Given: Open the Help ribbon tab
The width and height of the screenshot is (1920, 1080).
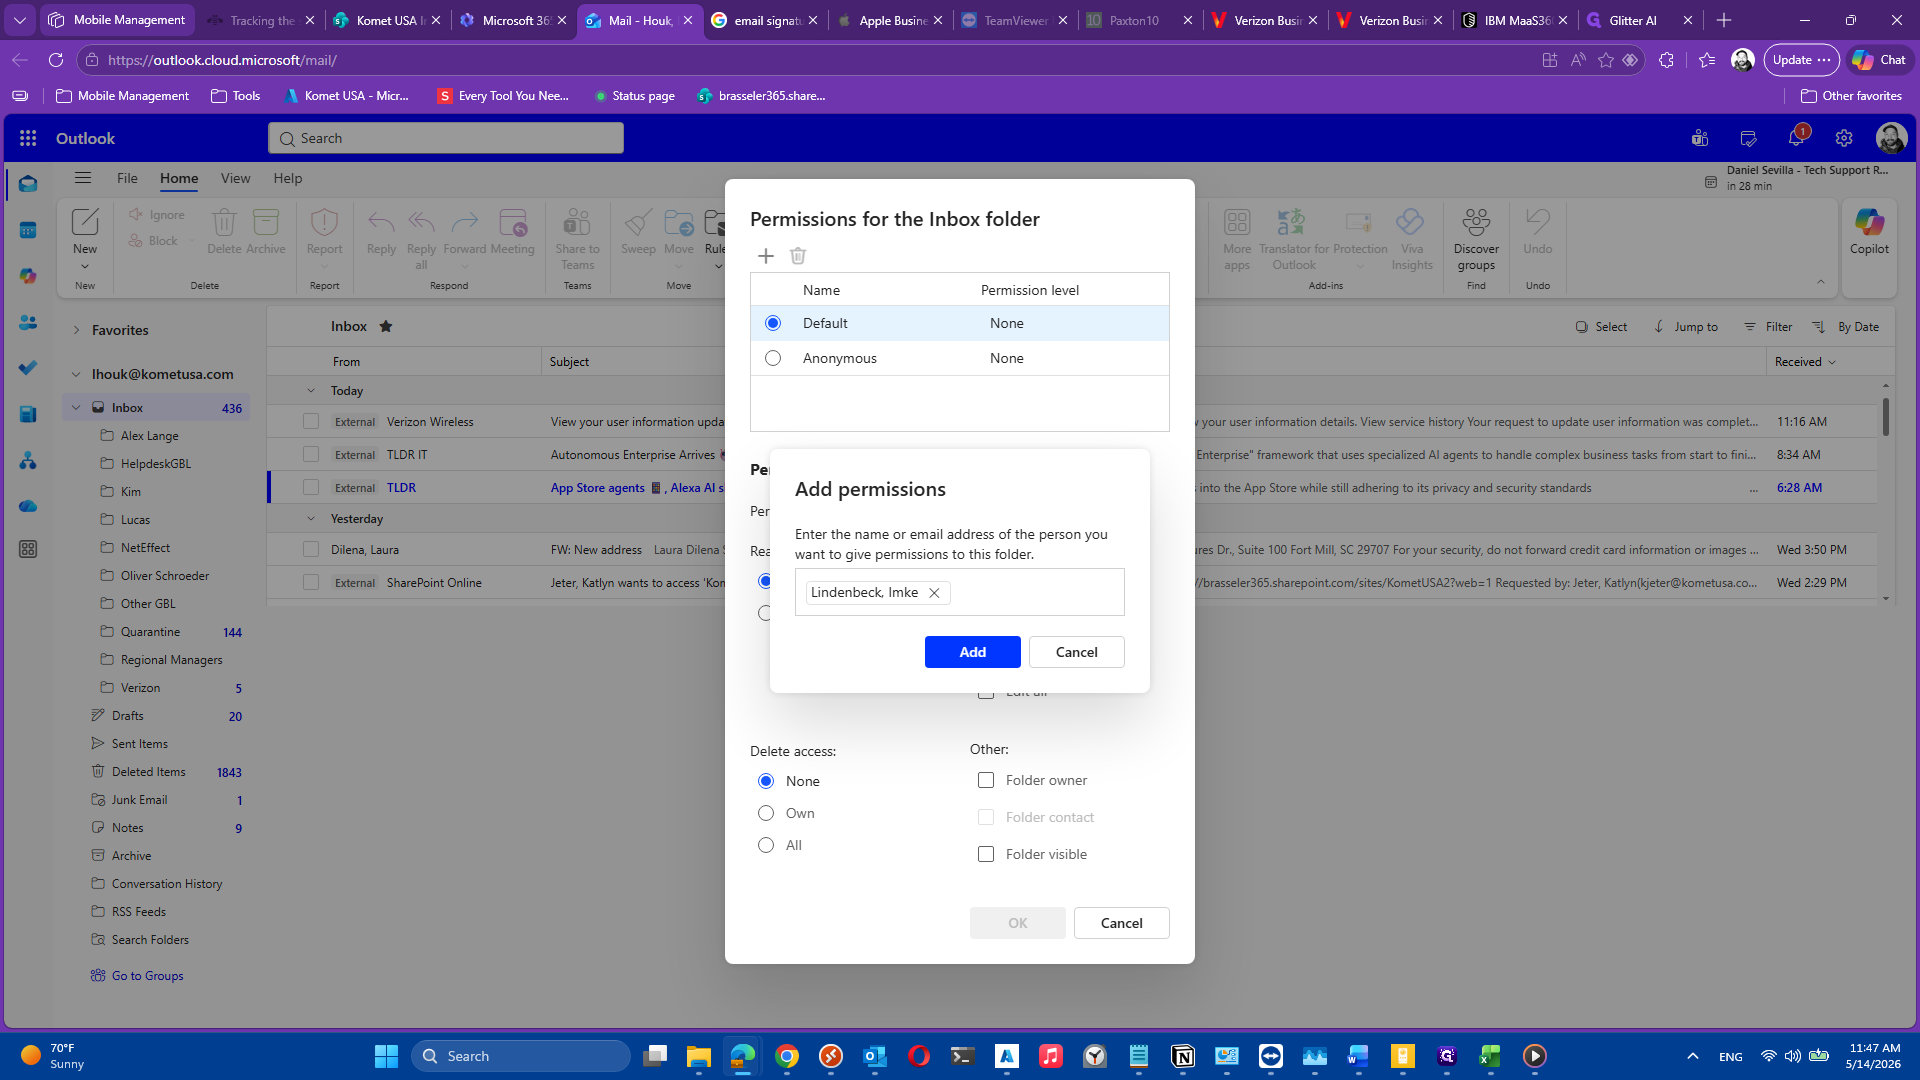Looking at the screenshot, I should point(288,178).
